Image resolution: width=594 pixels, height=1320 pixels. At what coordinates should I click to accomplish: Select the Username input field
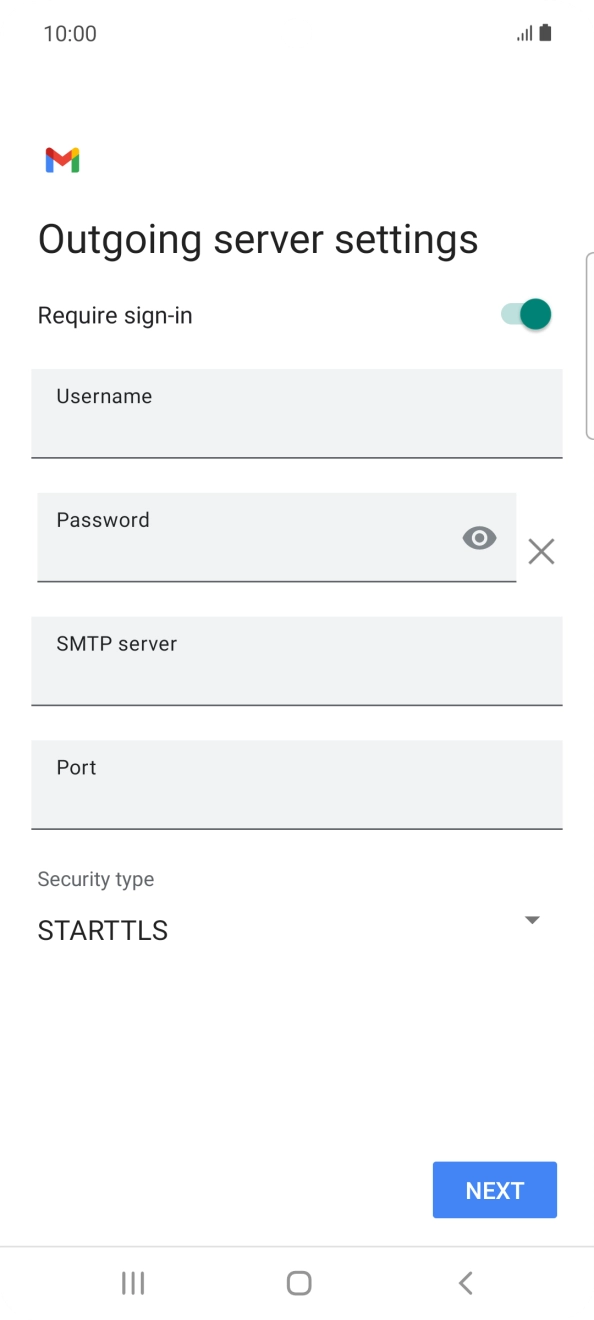[297, 413]
